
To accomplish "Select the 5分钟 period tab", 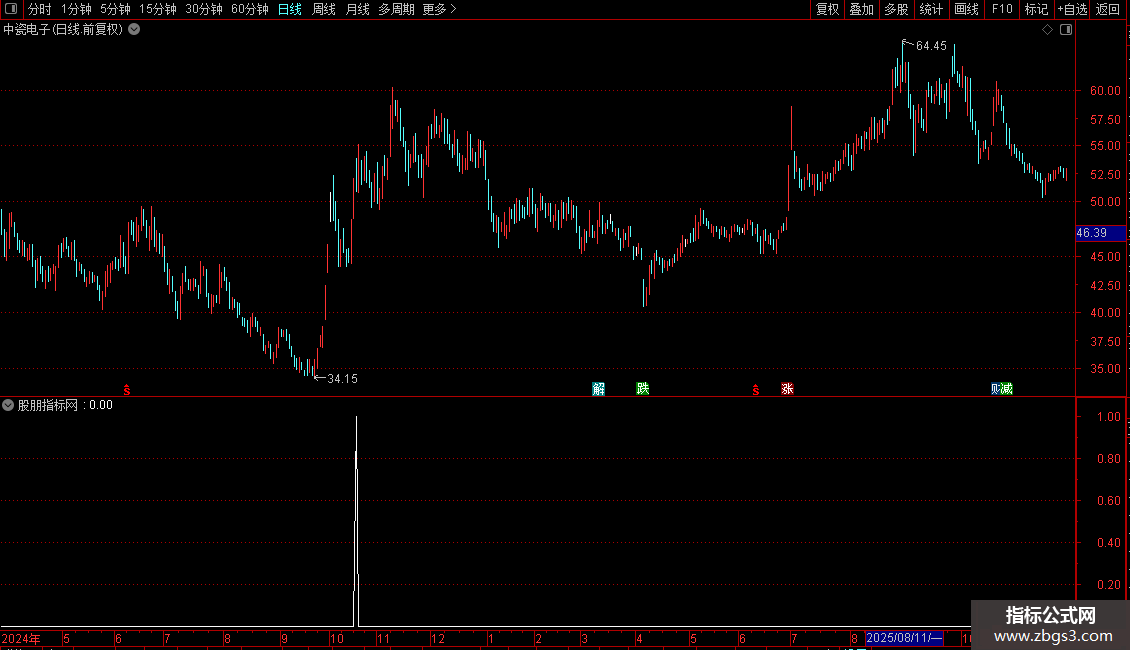I will pyautogui.click(x=115, y=9).
